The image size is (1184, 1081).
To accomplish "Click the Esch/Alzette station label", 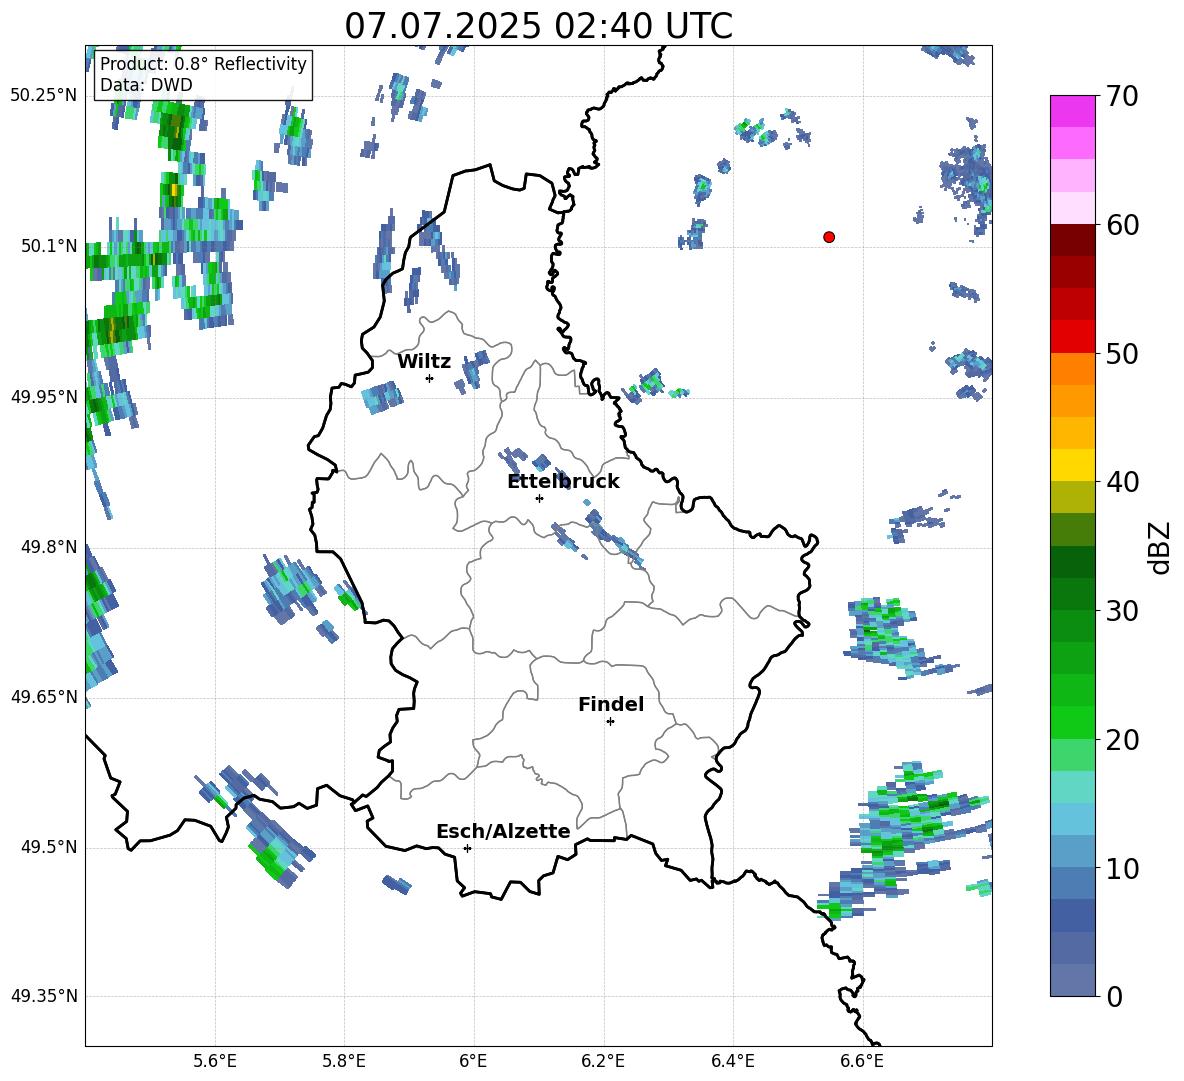I will click(x=503, y=831).
